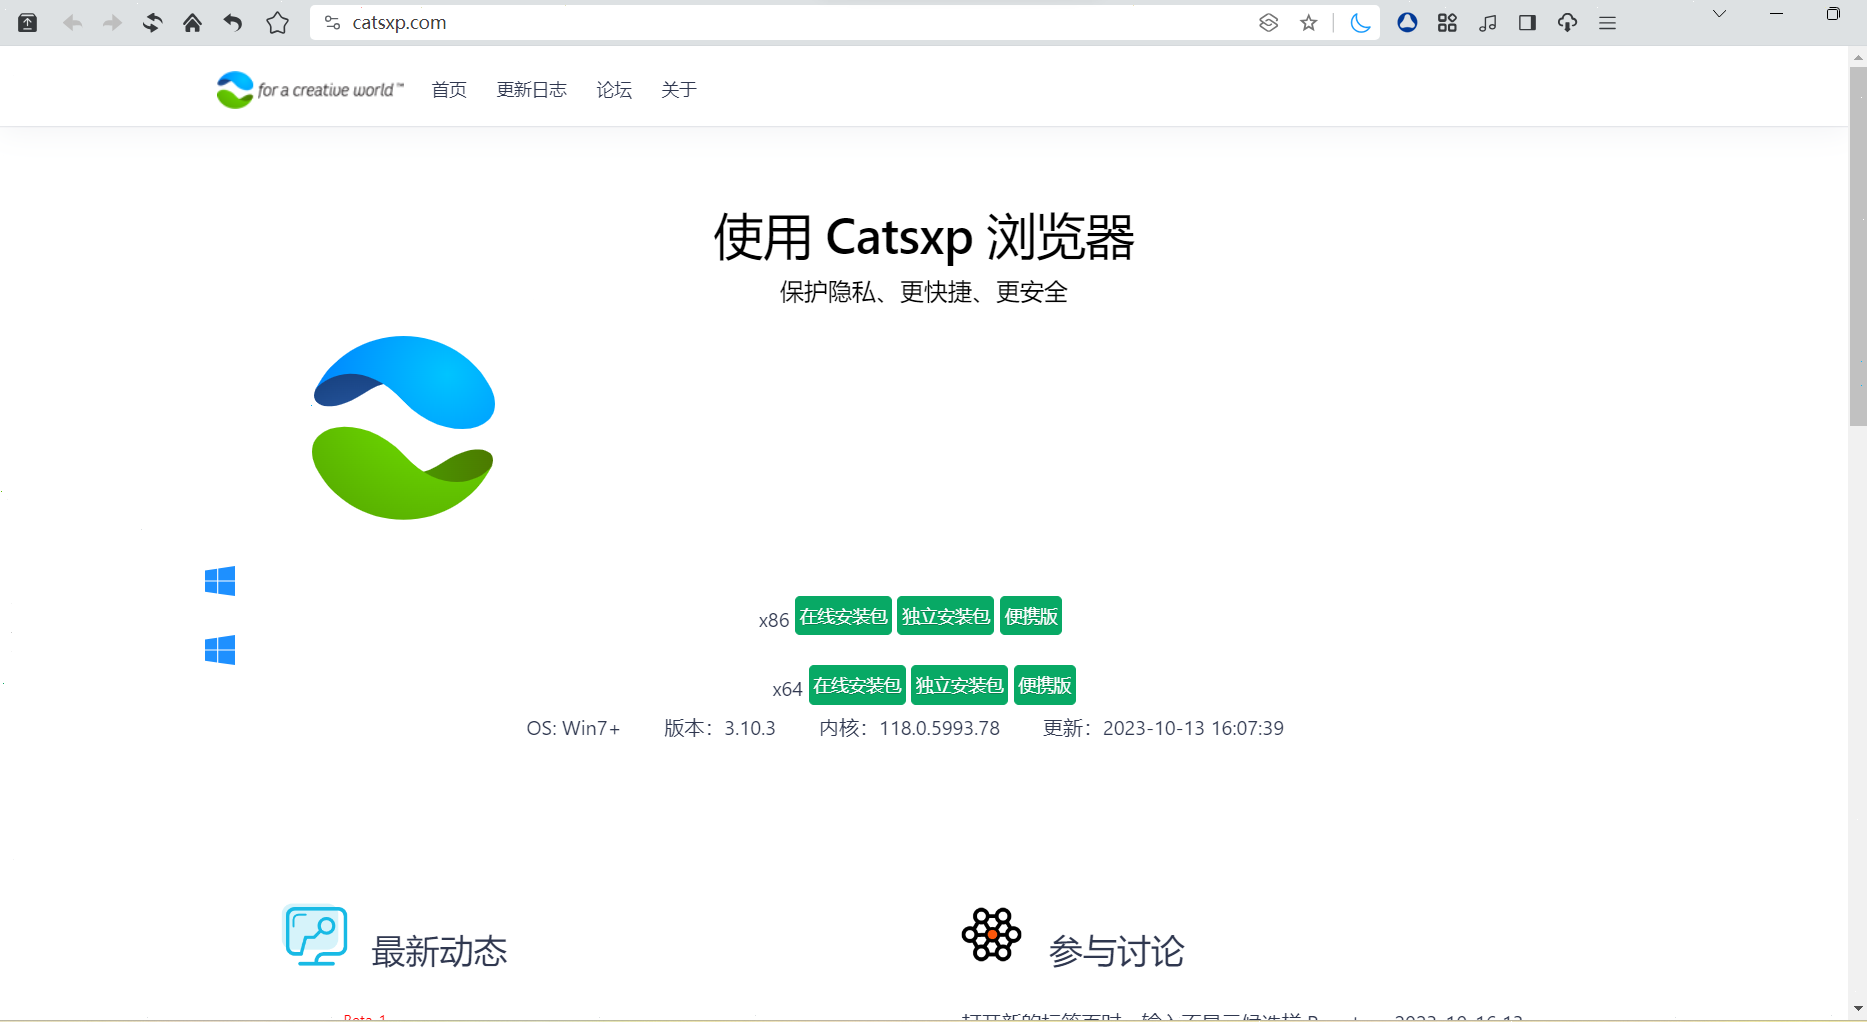Open the 关于 navigation link

(x=679, y=90)
